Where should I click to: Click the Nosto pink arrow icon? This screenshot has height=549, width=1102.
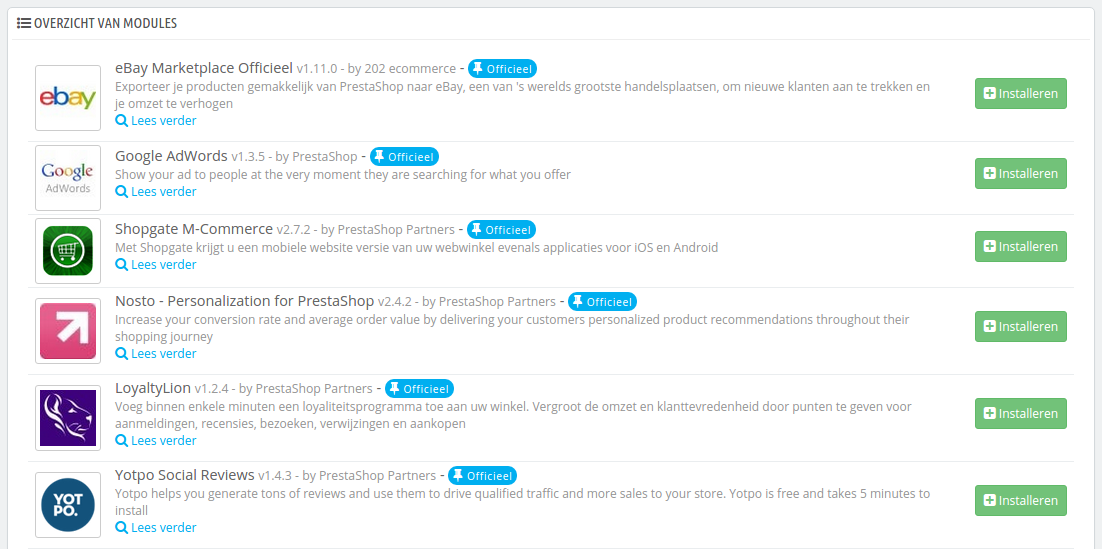click(68, 331)
